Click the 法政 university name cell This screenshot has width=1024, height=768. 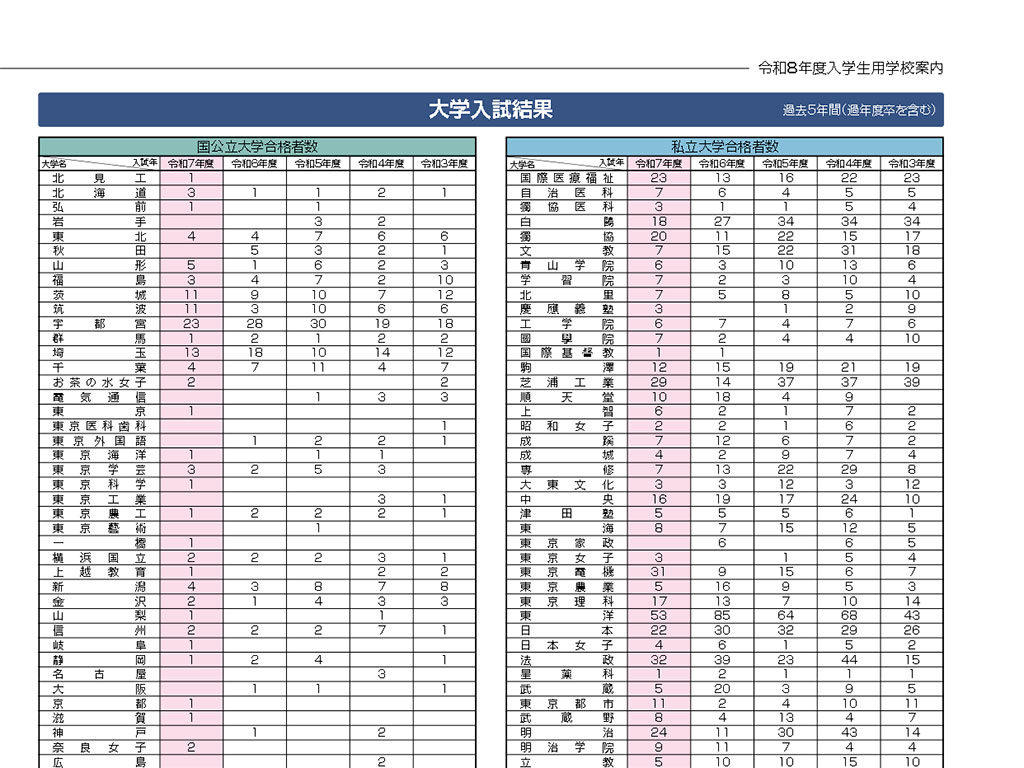(x=566, y=660)
